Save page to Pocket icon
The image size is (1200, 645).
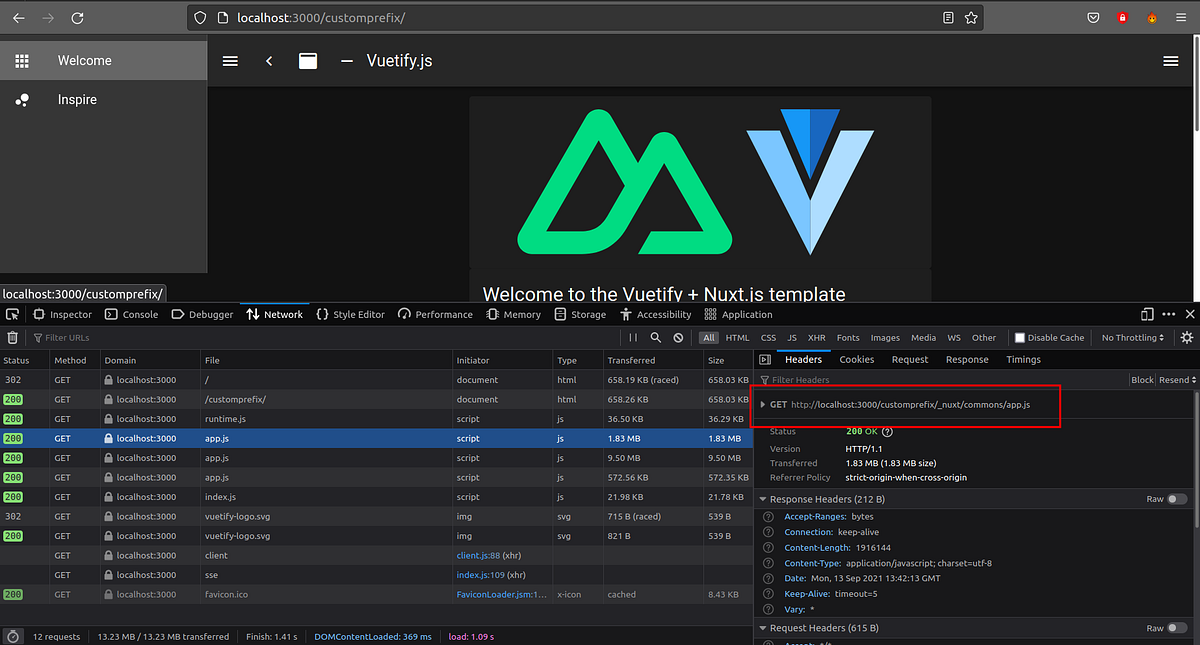[1094, 18]
